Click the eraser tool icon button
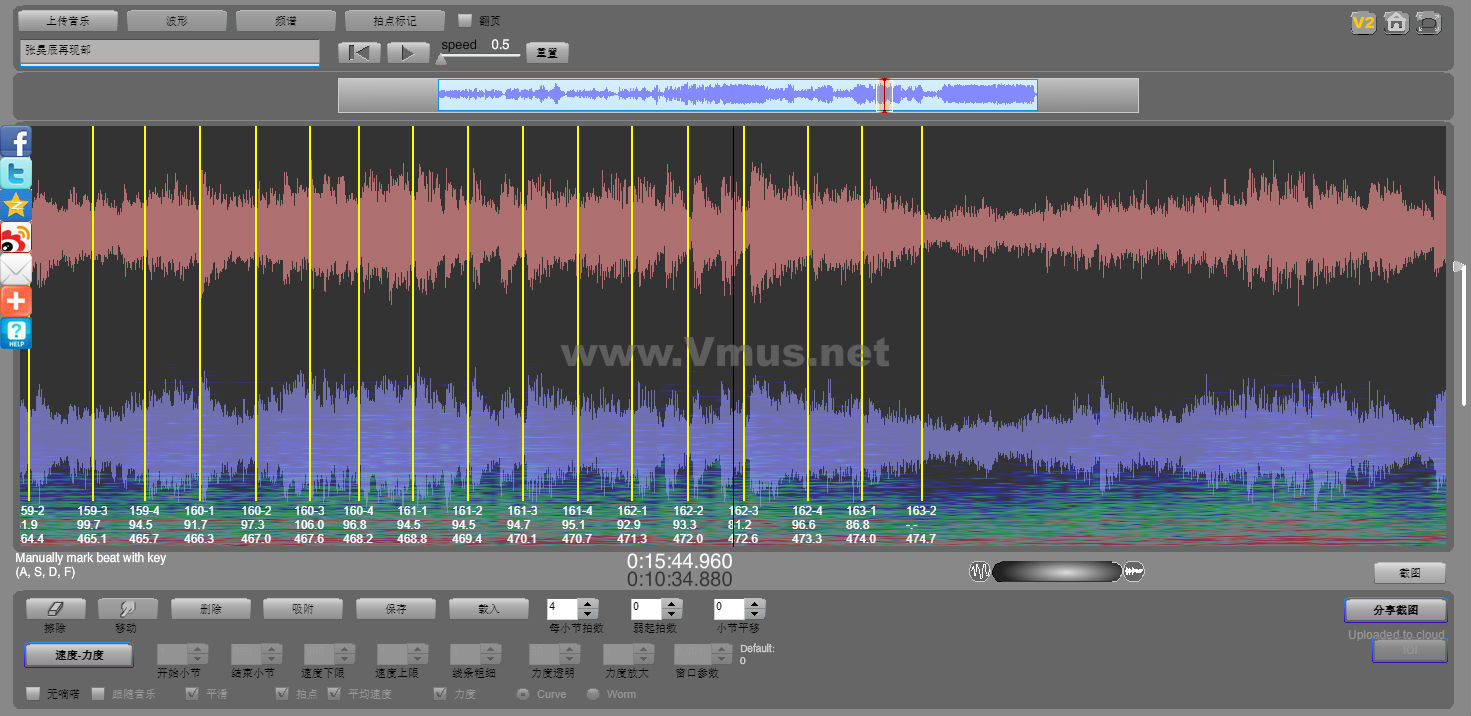The image size is (1471, 716). tap(55, 608)
